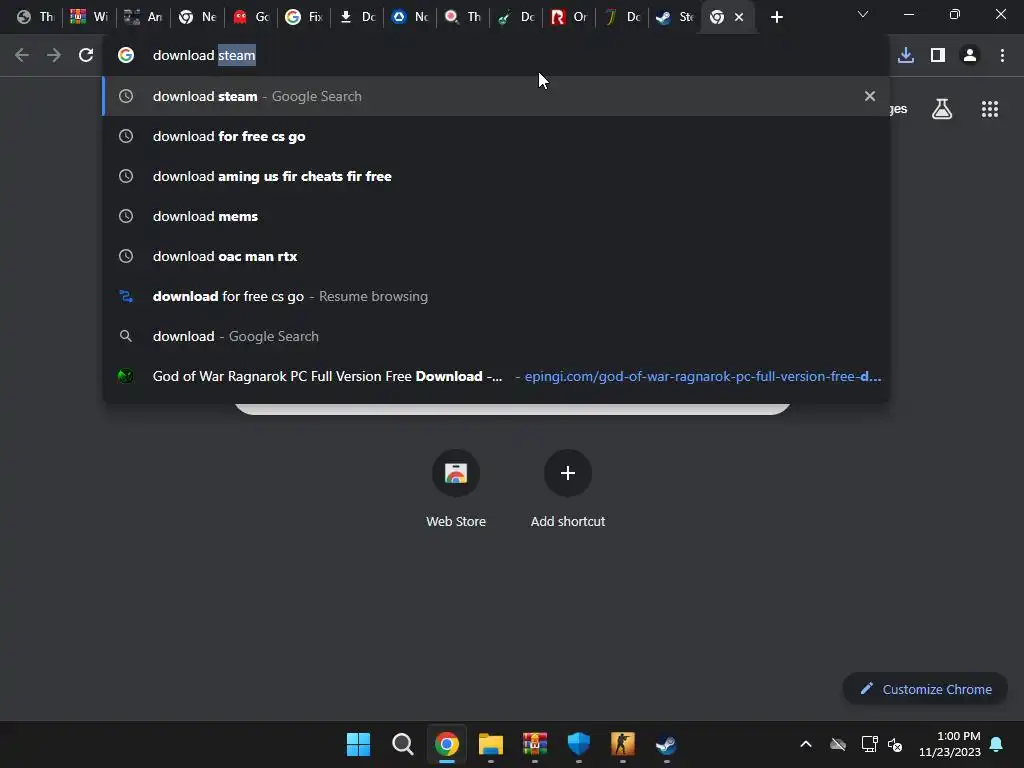Open network display tray icon
This screenshot has width=1024, height=768.
point(869,744)
